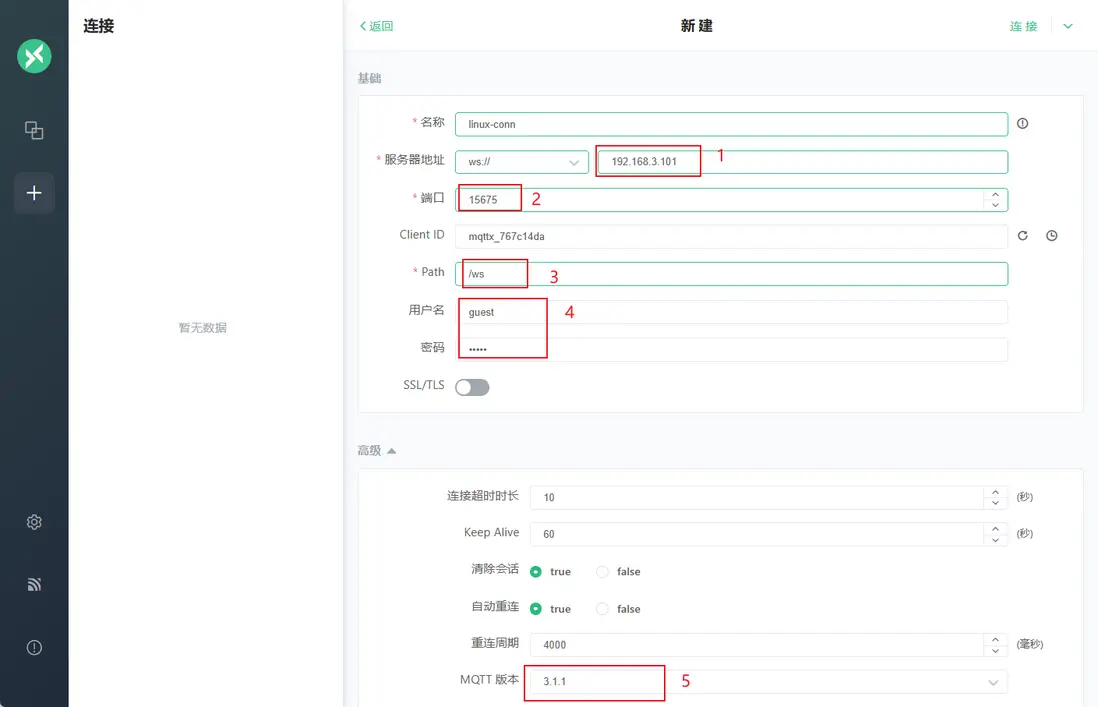Click the plus new connection icon
Viewport: 1098px width, 707px height.
point(34,193)
